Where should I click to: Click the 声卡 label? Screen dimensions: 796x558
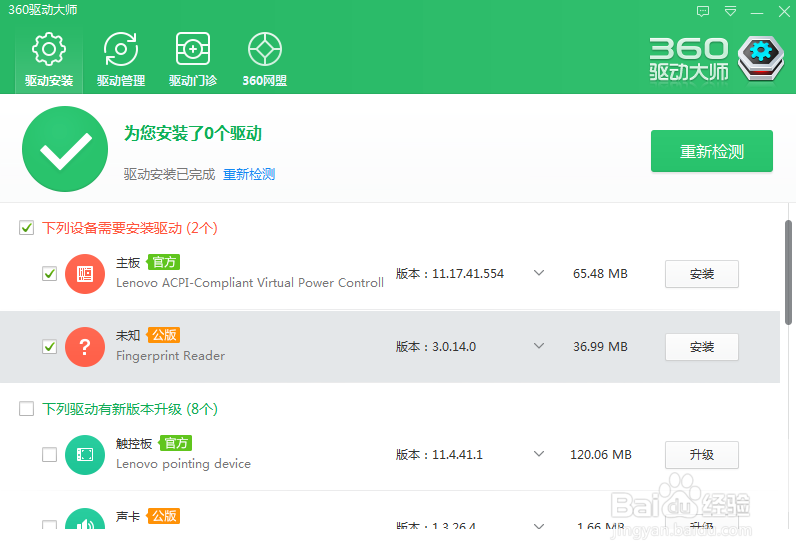tap(128, 516)
